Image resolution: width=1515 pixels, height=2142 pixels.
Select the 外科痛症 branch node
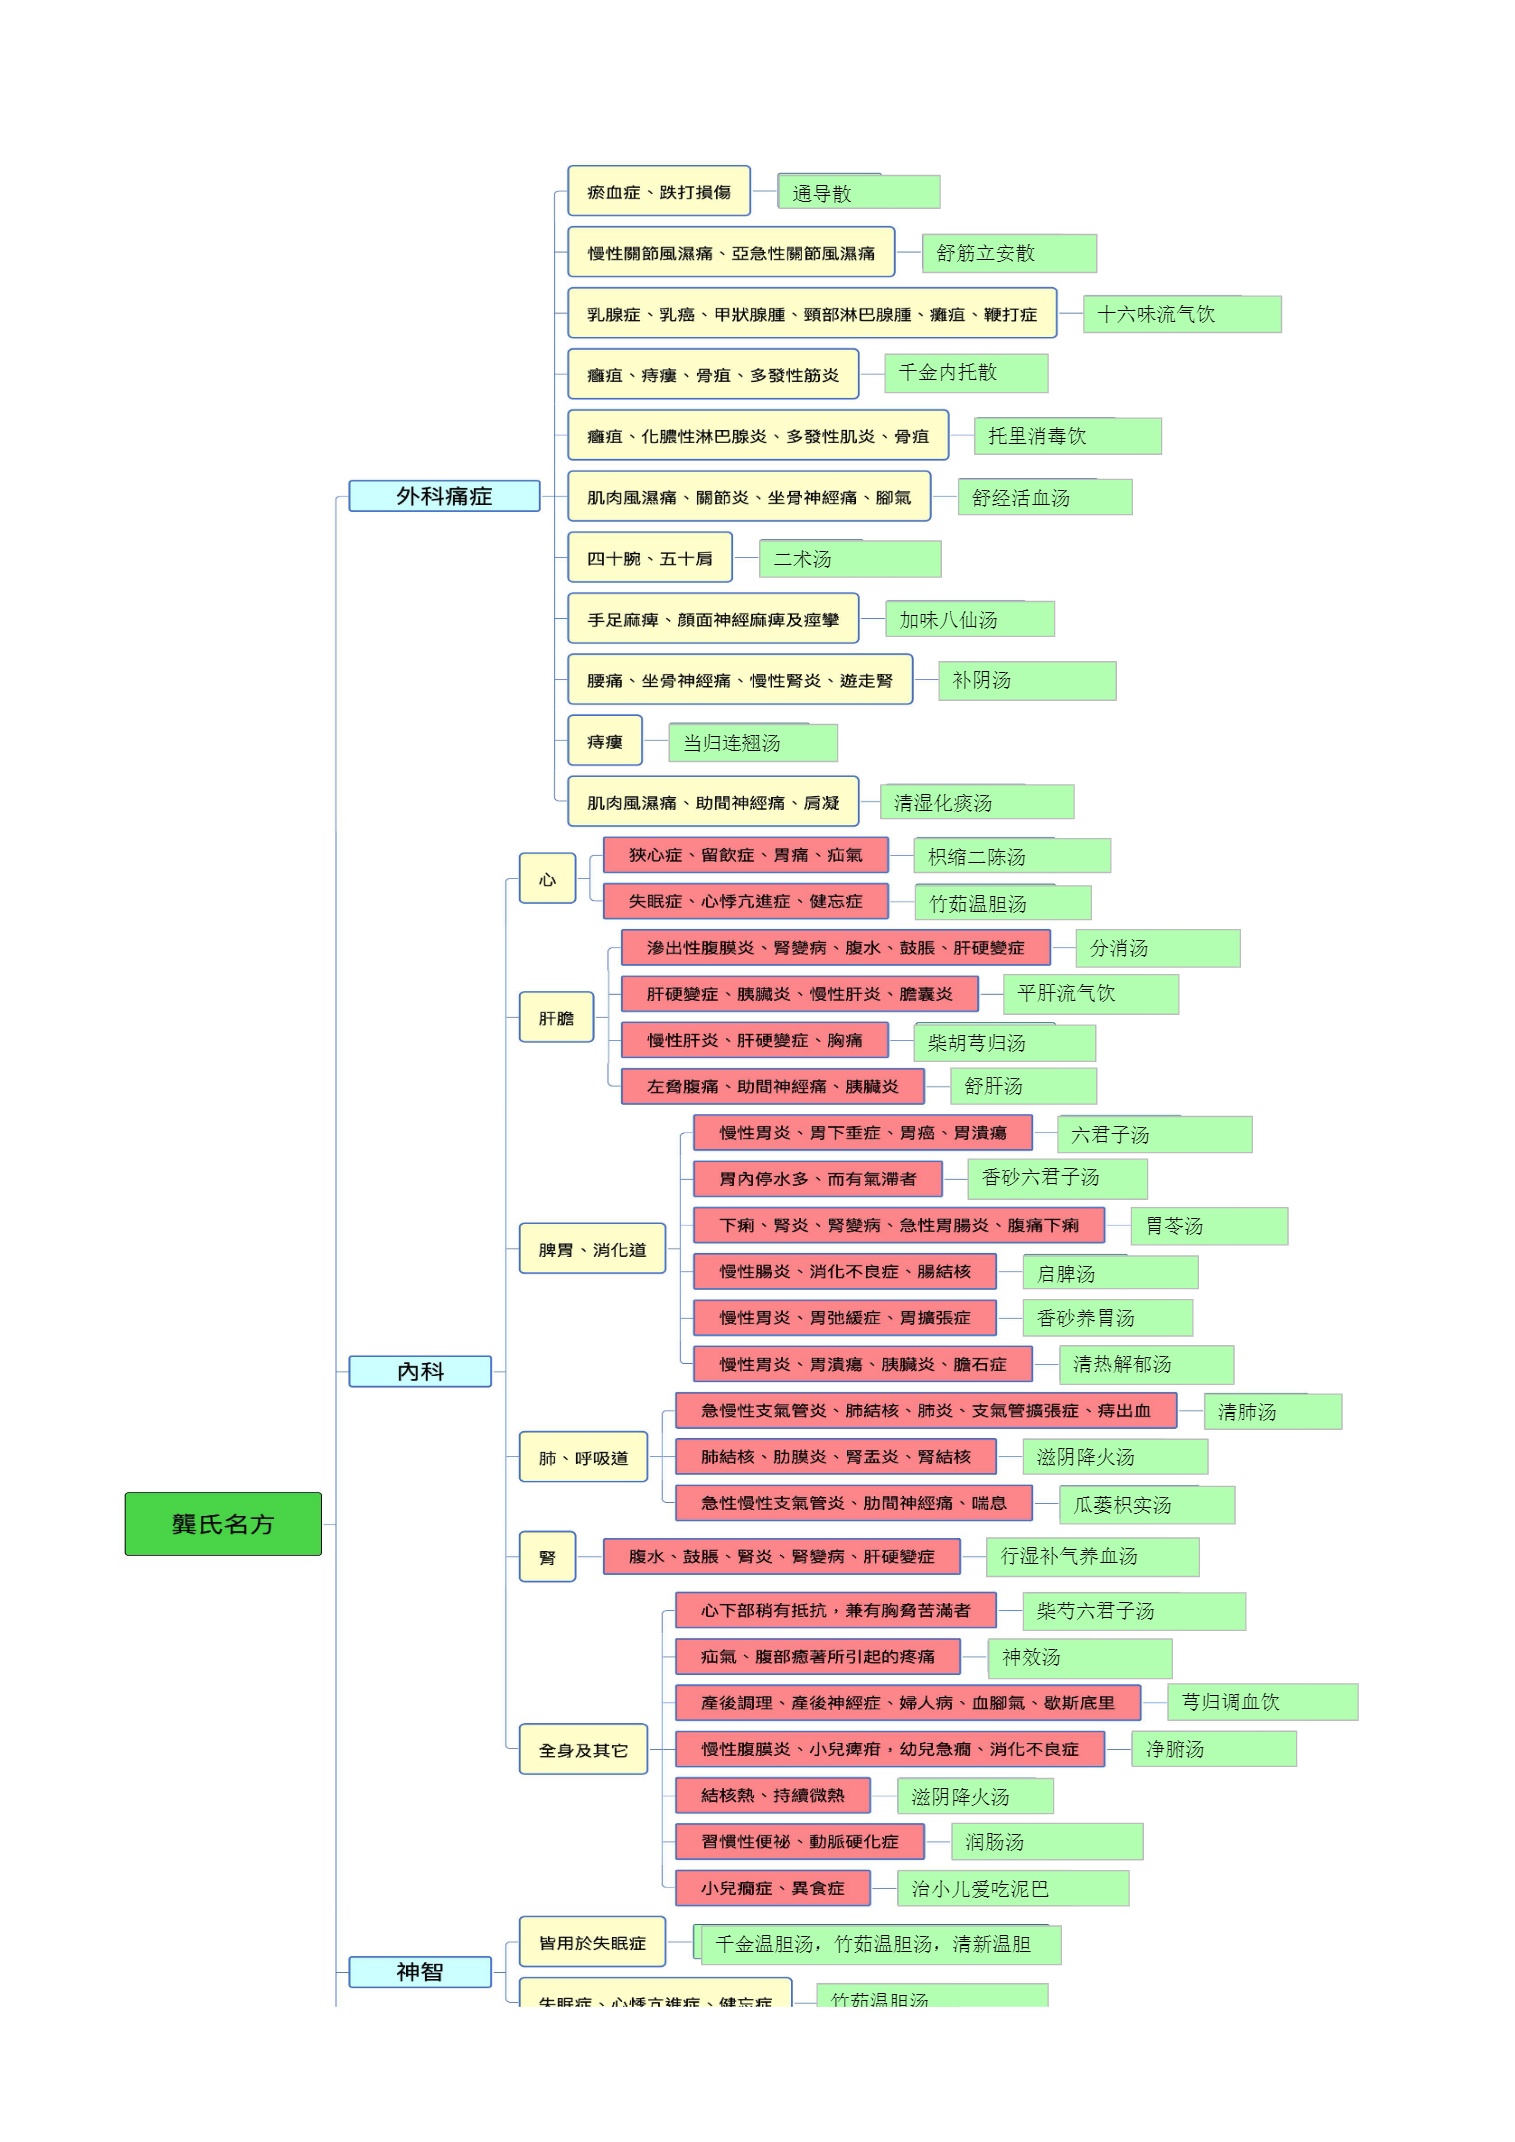(444, 496)
